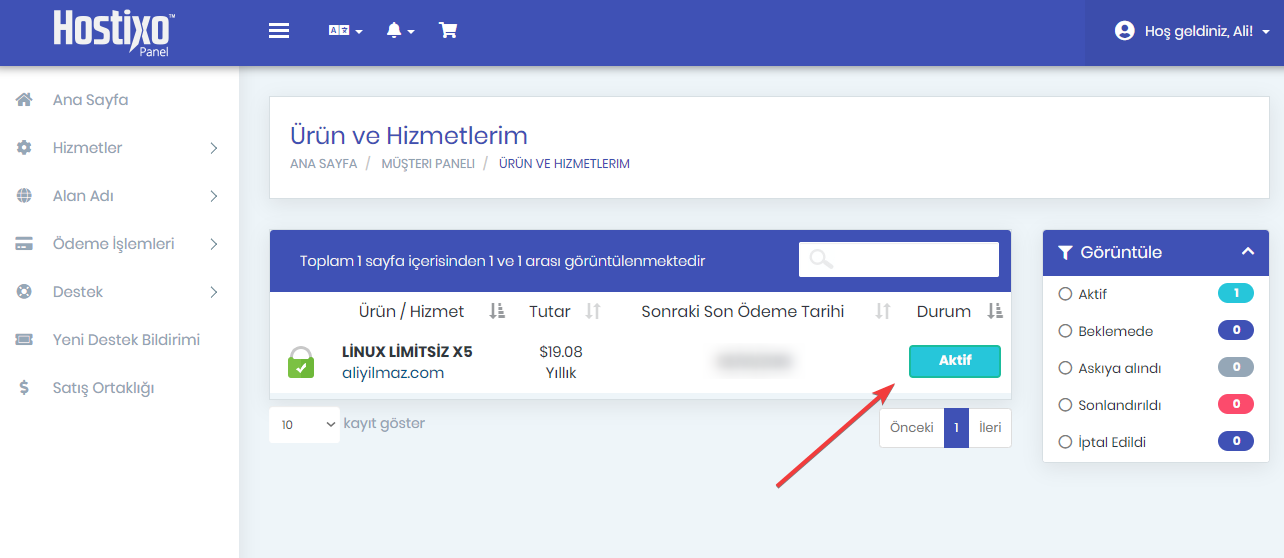Select the Aktif filter radio button

[1065, 294]
